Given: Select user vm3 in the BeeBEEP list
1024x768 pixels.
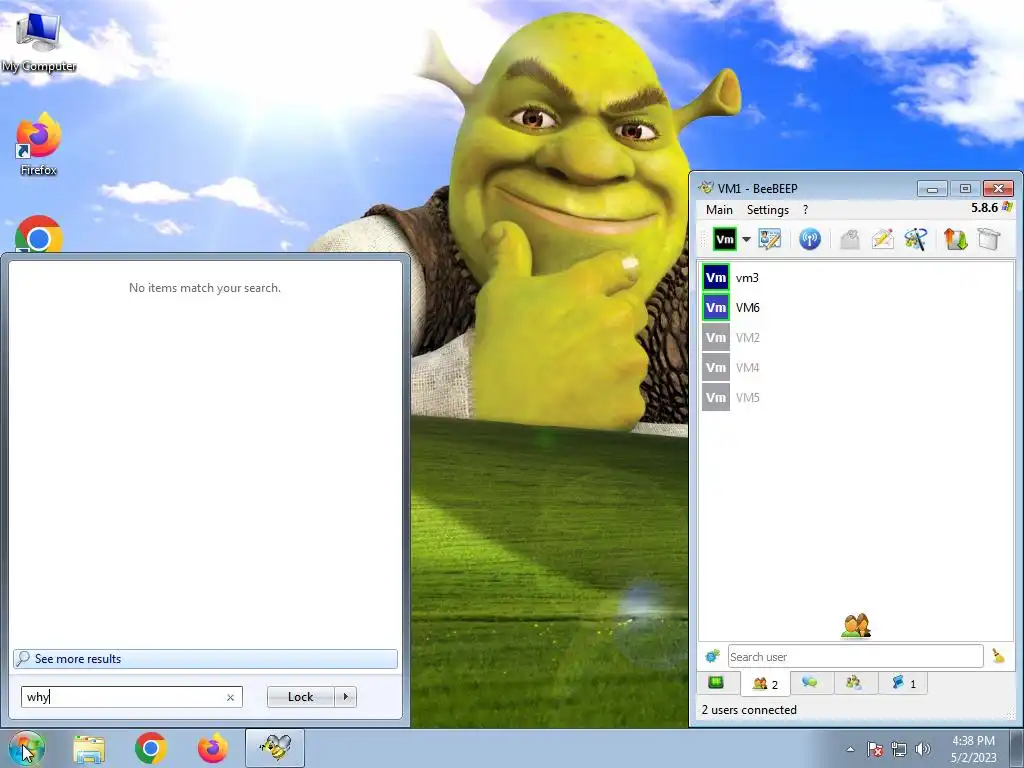Looking at the screenshot, I should point(857,278).
